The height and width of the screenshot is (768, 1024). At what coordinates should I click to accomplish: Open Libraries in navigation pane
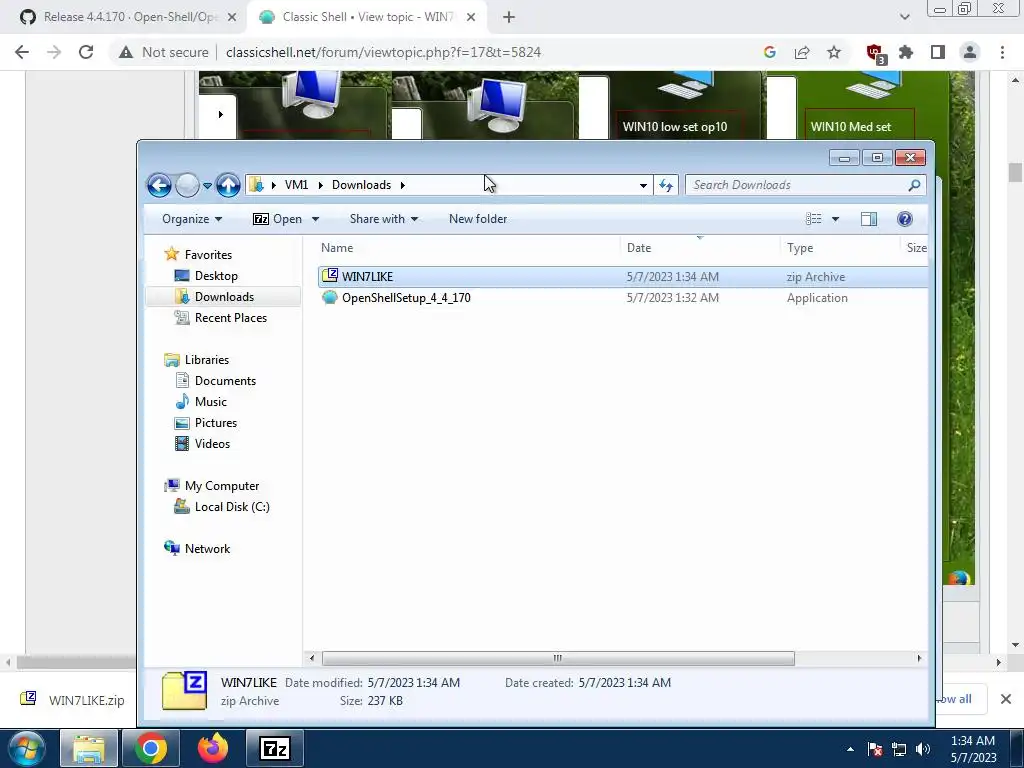click(x=206, y=360)
